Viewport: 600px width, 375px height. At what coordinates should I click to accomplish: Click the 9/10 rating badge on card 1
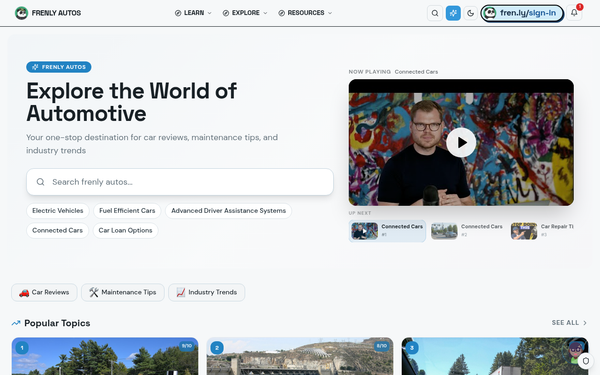tap(187, 346)
